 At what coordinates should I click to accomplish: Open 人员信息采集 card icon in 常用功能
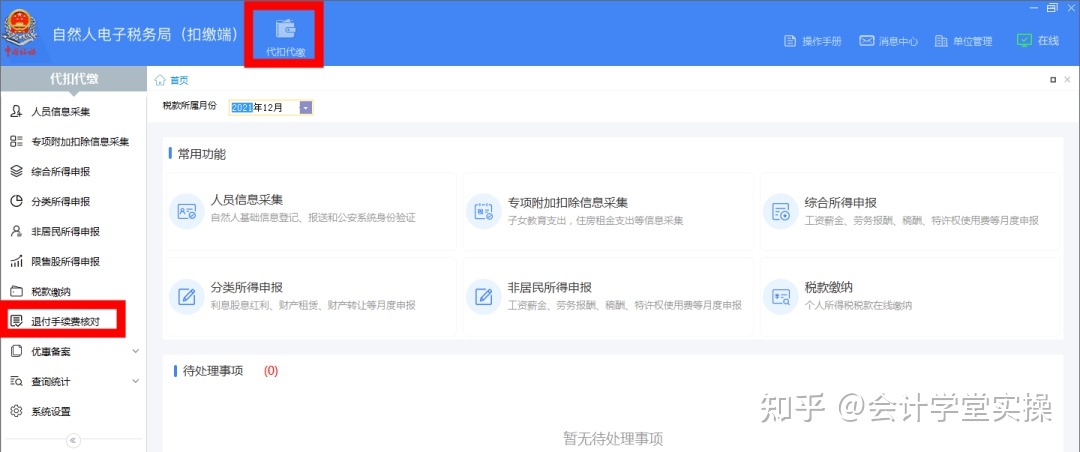pos(187,212)
